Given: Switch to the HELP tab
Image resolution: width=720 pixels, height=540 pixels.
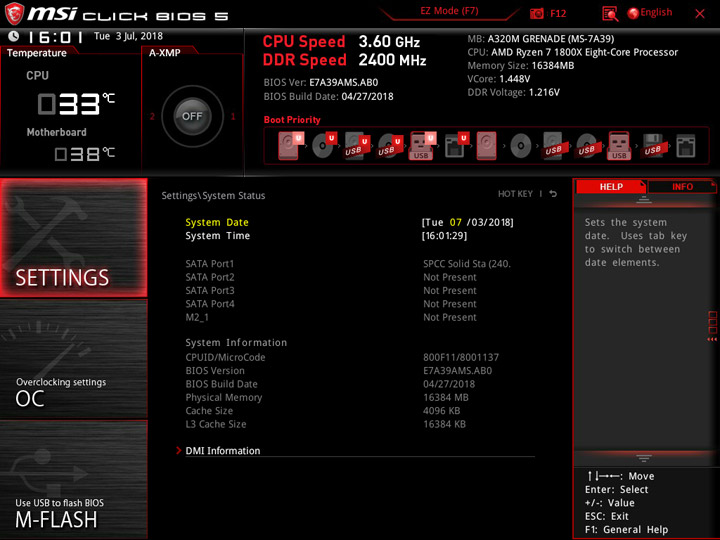Looking at the screenshot, I should click(611, 186).
